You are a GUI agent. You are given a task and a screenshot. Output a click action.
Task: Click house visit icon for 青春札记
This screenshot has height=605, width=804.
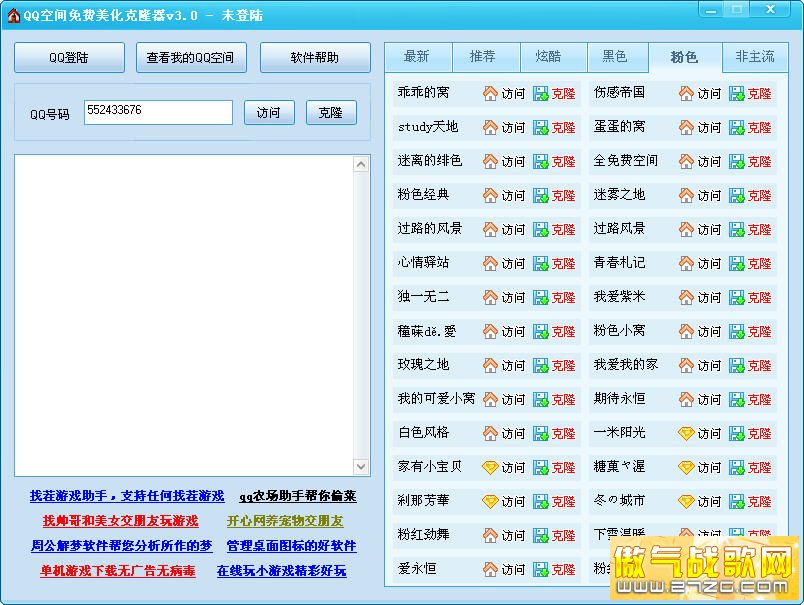tap(686, 263)
